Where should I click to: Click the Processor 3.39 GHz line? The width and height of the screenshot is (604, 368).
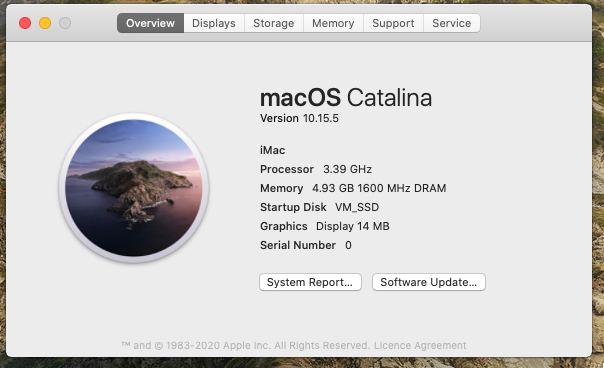point(316,169)
